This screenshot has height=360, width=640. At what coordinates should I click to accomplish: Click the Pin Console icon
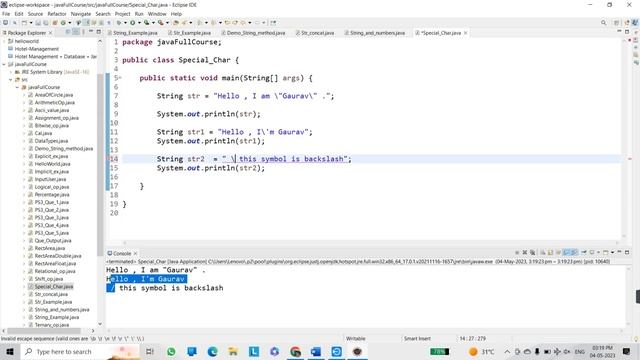point(584,253)
